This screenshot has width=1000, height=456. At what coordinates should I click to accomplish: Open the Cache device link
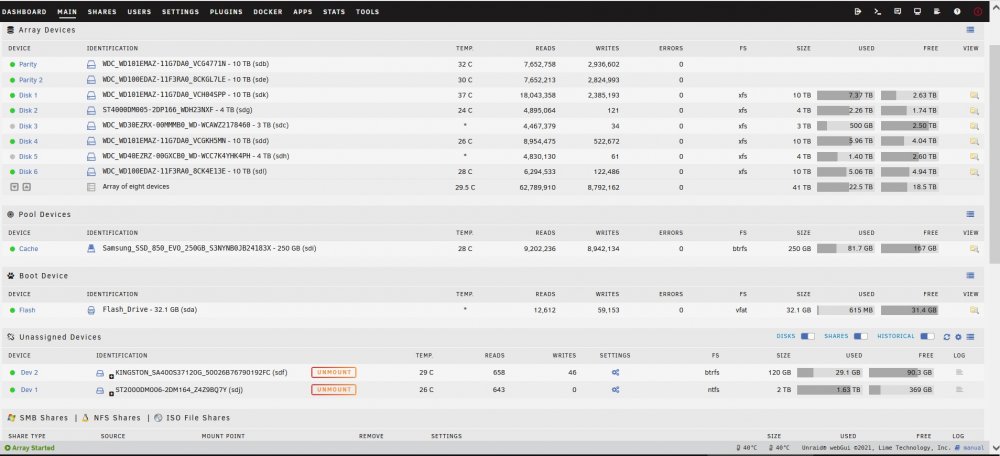tap(29, 249)
